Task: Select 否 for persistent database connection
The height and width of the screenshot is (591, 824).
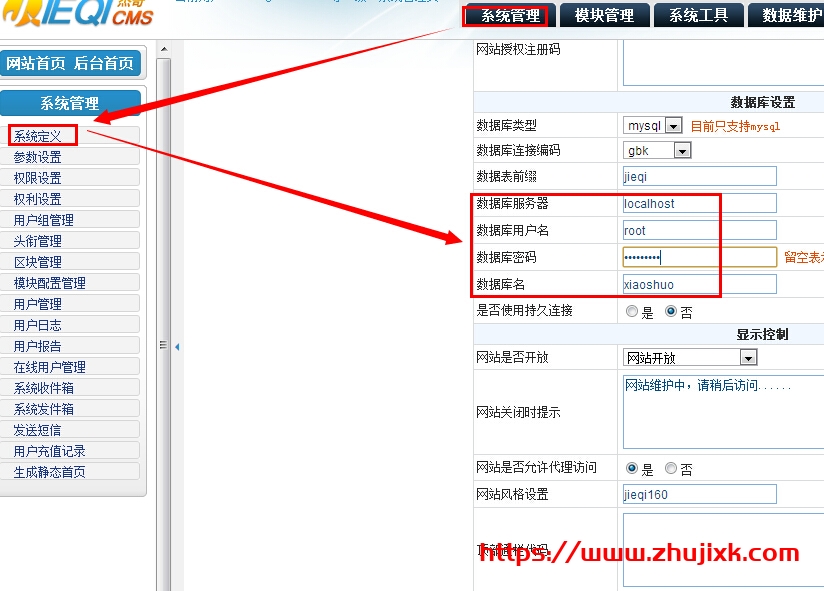Action: [x=671, y=312]
